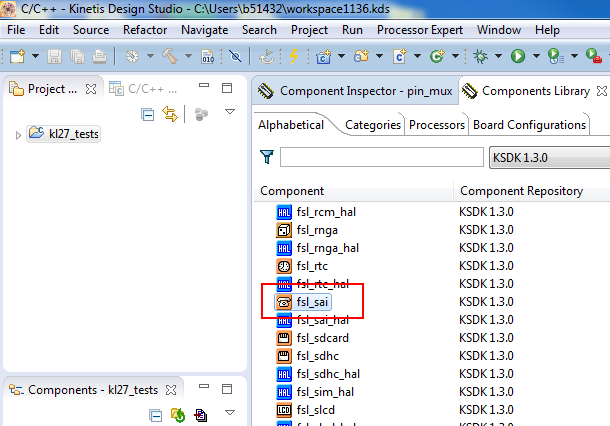
Task: Open the New wizard dropdown arrow
Action: click(35, 57)
